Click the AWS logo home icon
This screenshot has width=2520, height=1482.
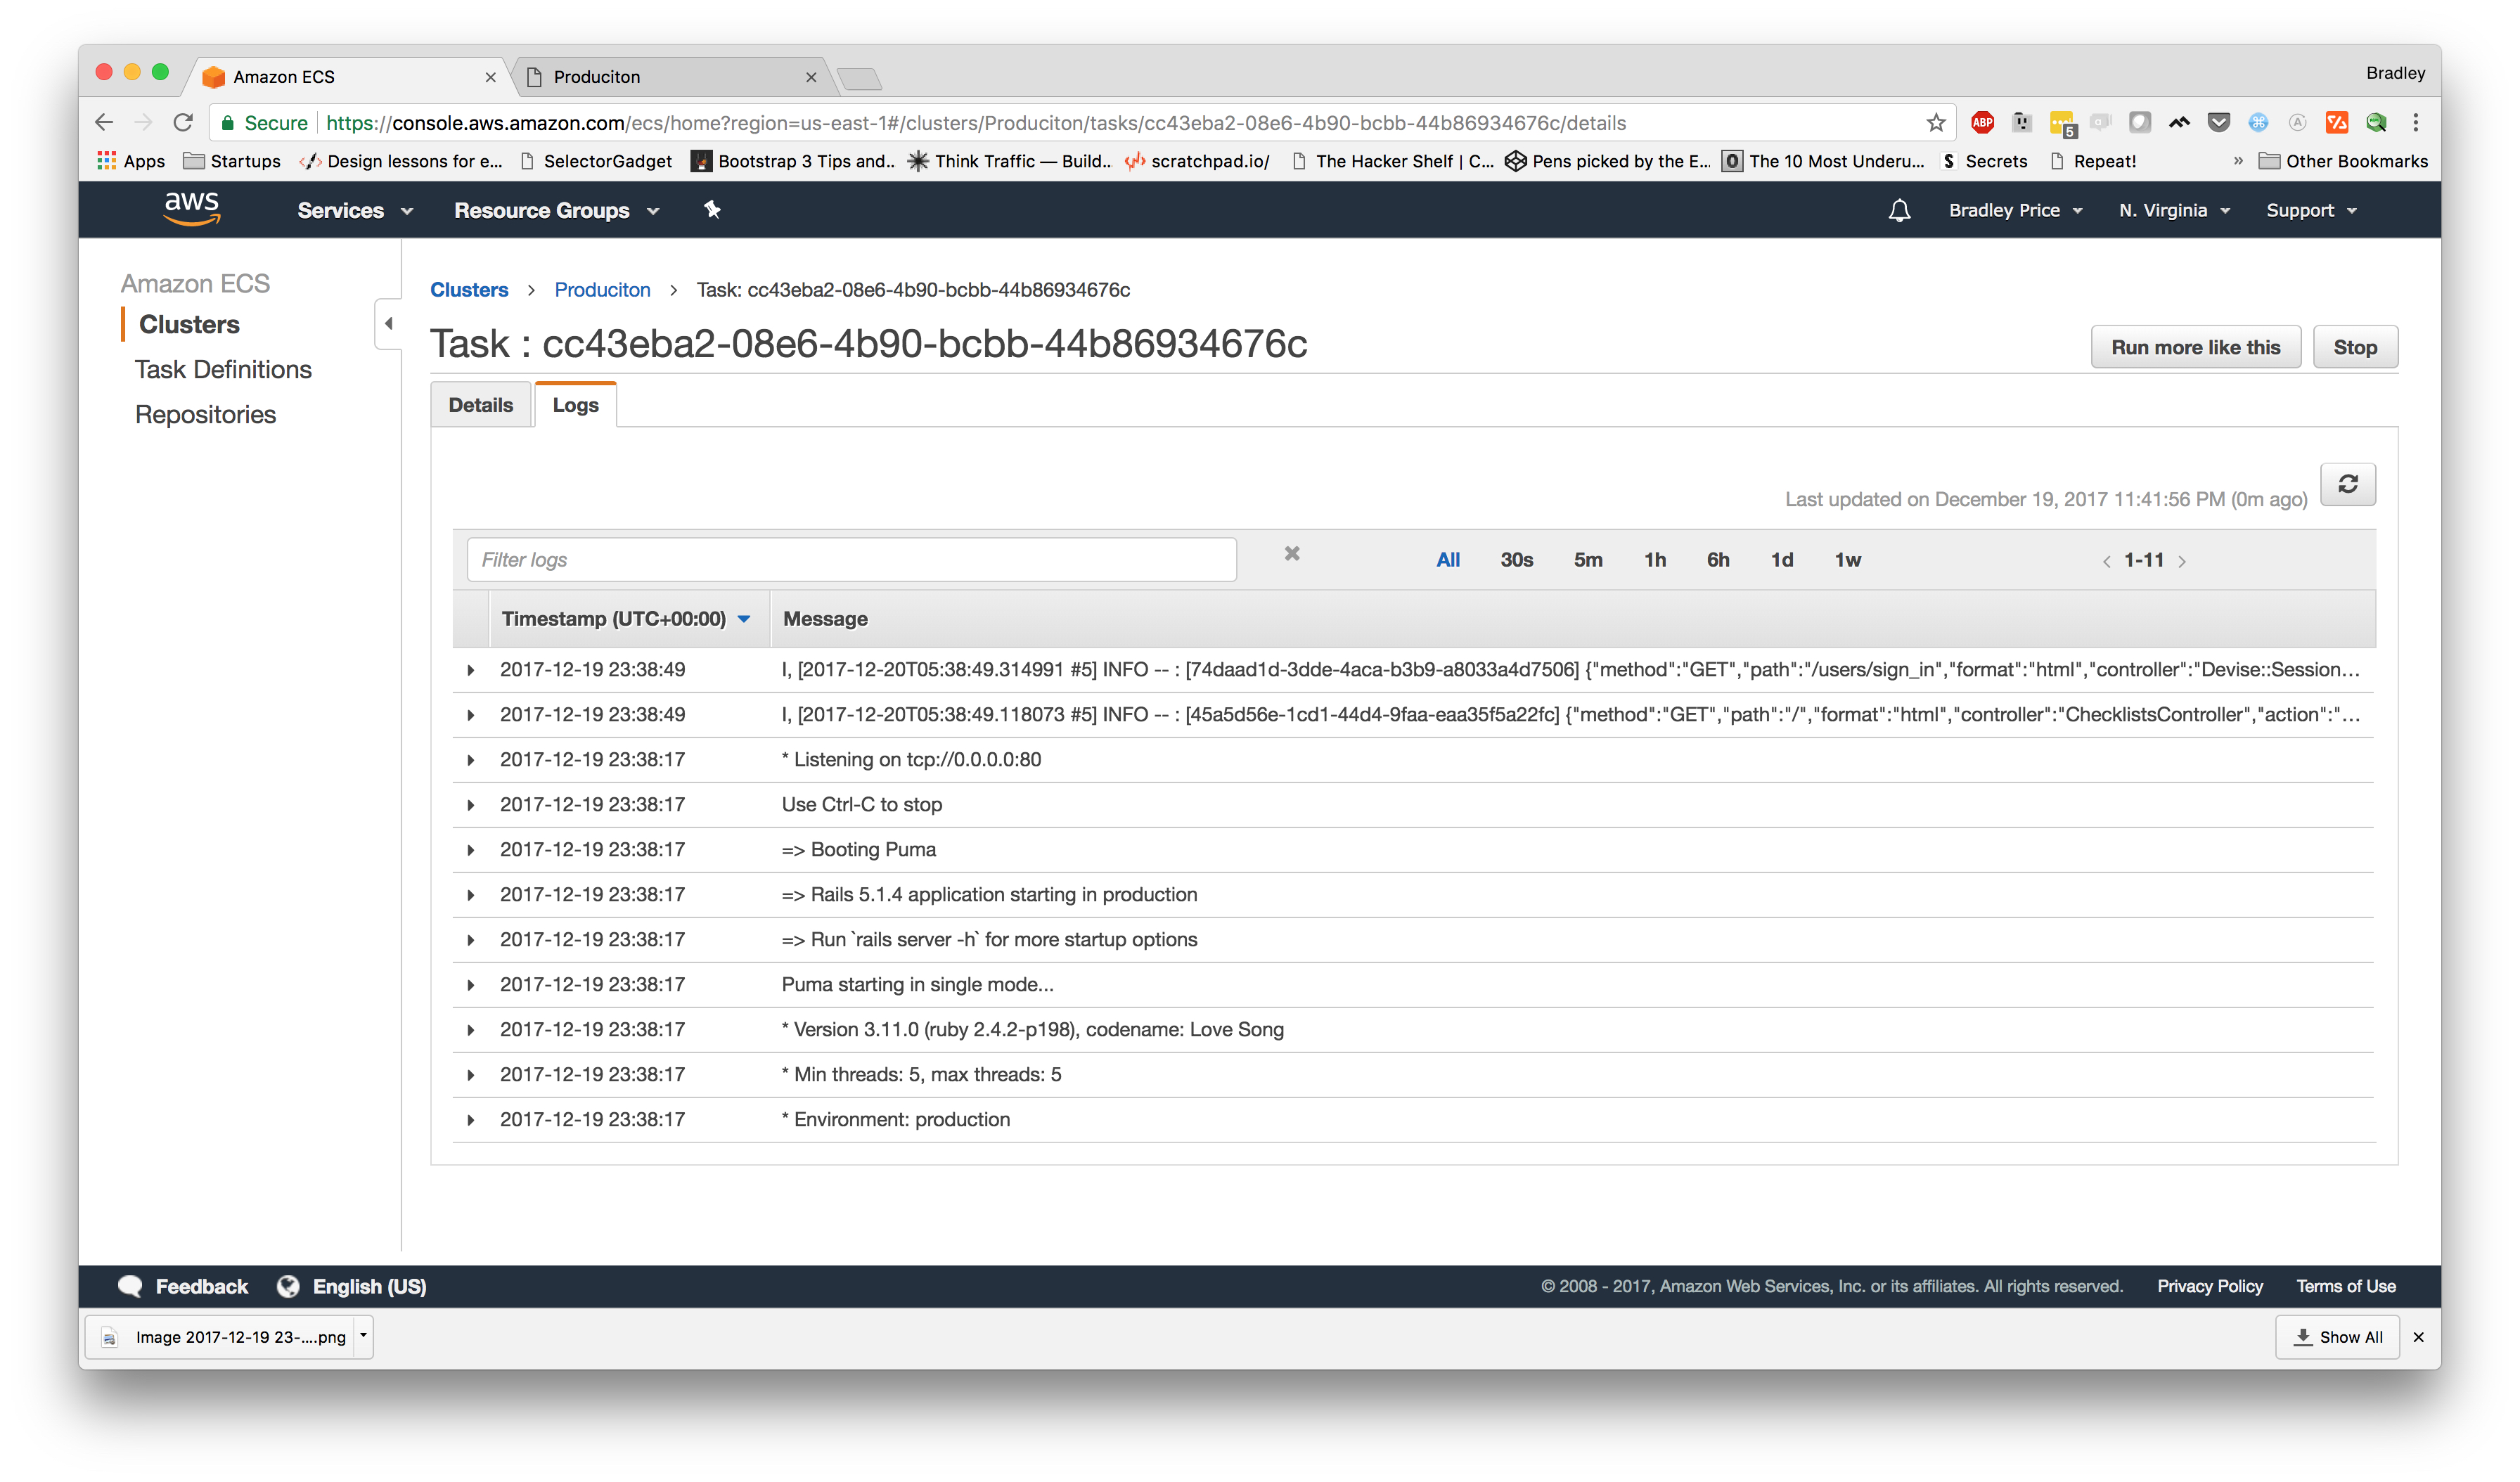coord(192,208)
